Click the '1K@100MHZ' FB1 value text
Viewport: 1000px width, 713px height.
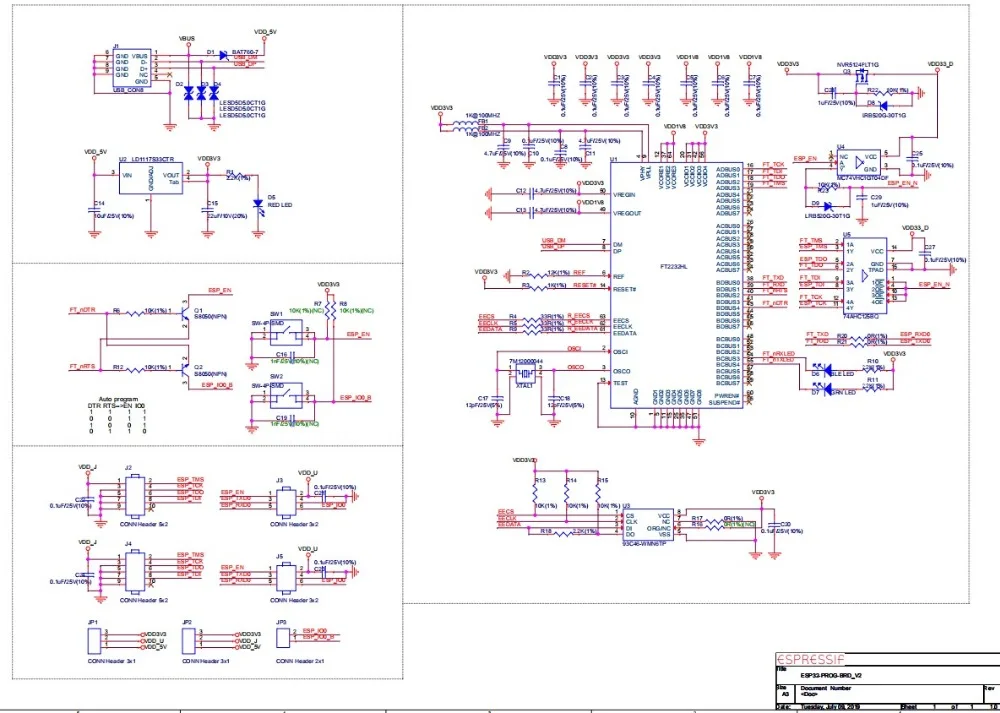pyautogui.click(x=483, y=115)
